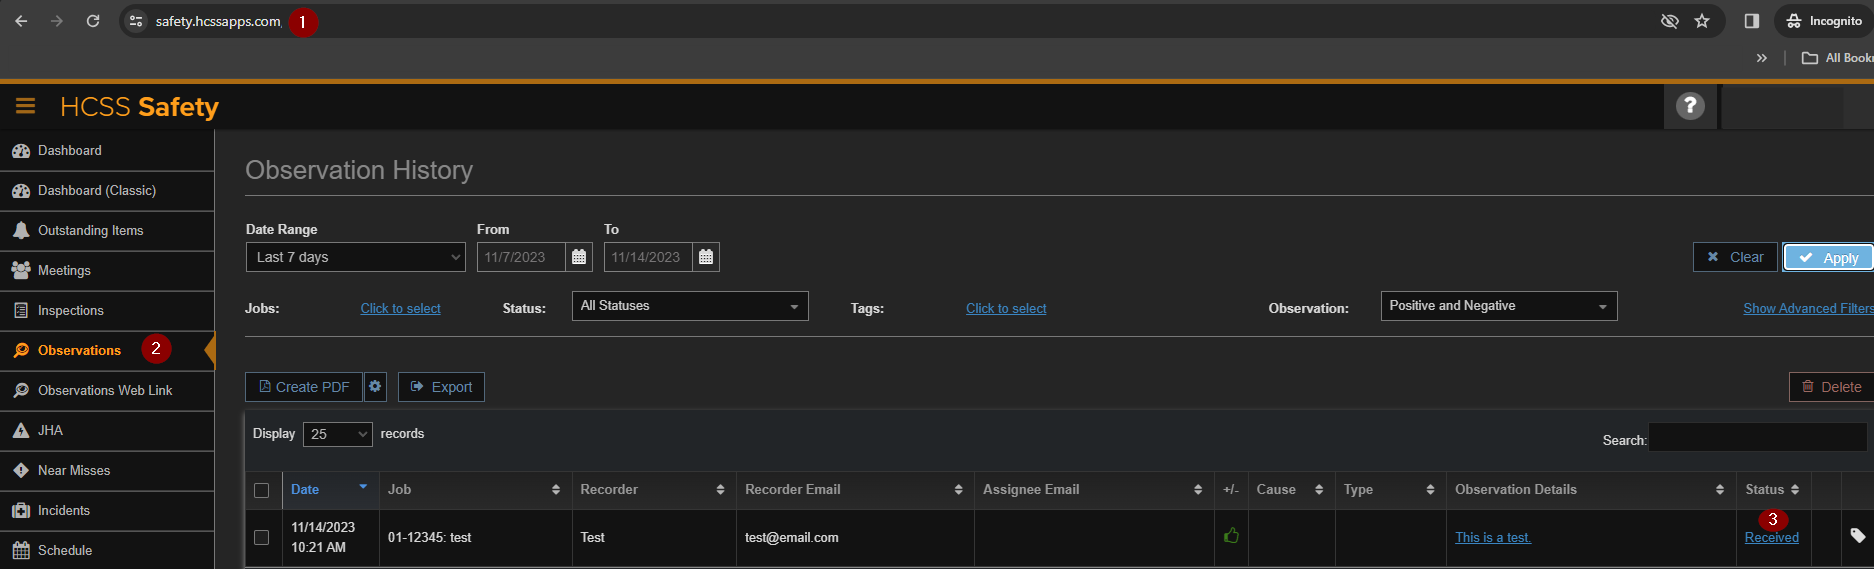Check the 11/14/2023 observation row checkbox
This screenshot has height=569, width=1874.
coord(262,537)
